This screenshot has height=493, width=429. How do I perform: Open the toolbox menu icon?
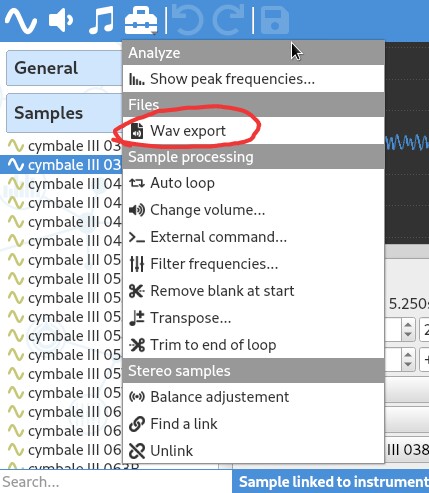141,21
